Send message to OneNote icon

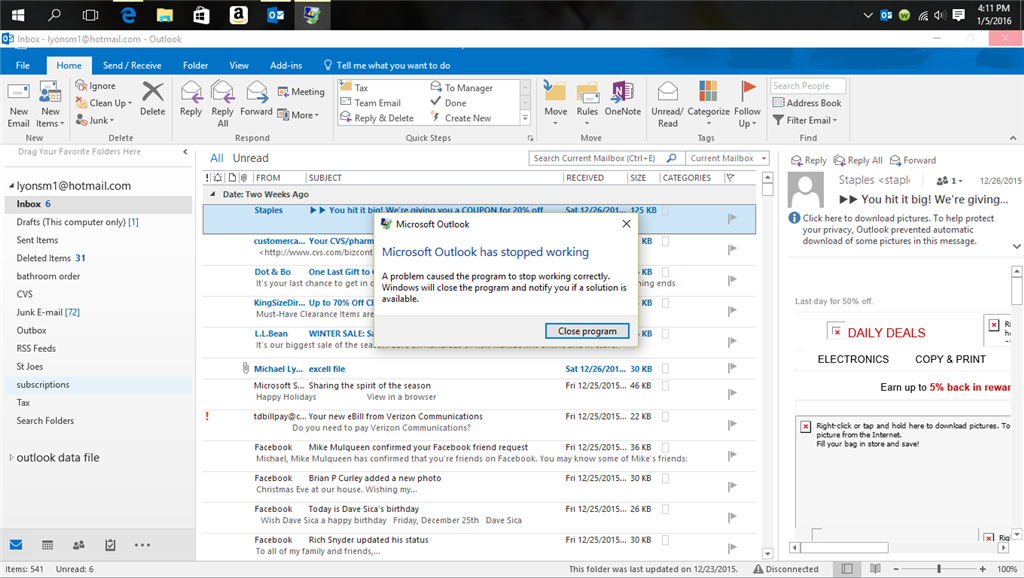coord(622,91)
